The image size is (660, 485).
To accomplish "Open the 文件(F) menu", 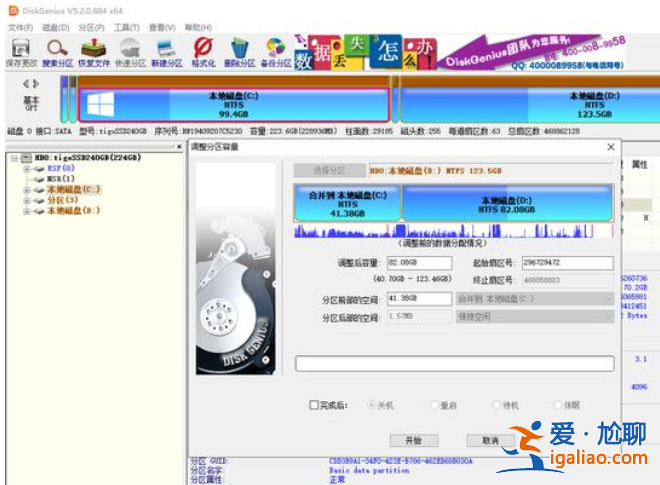I will [x=21, y=27].
